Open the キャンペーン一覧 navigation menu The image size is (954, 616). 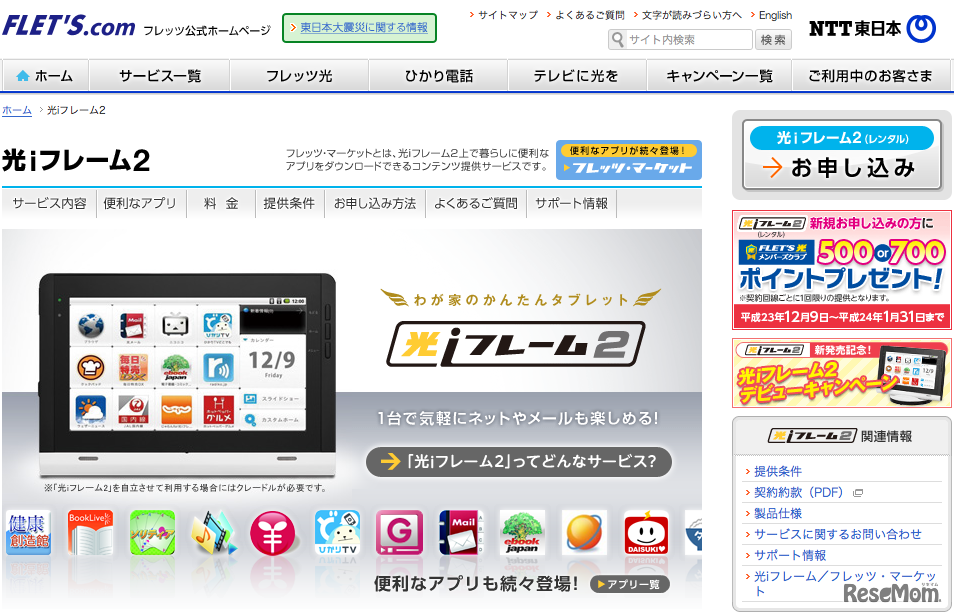(719, 75)
